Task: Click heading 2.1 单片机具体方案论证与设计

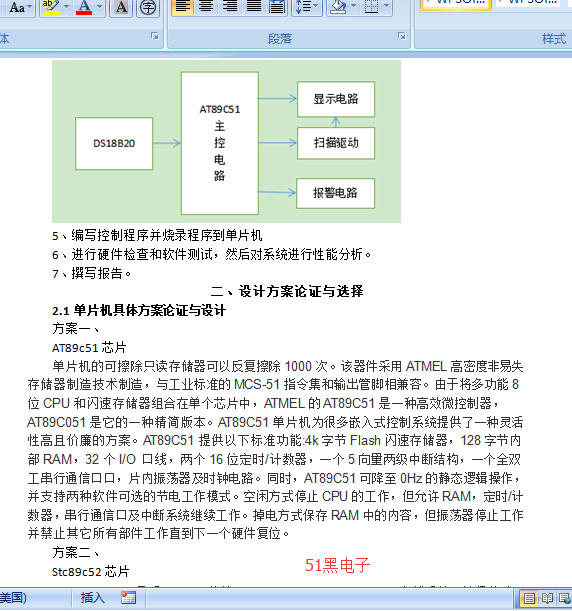Action: (x=139, y=311)
